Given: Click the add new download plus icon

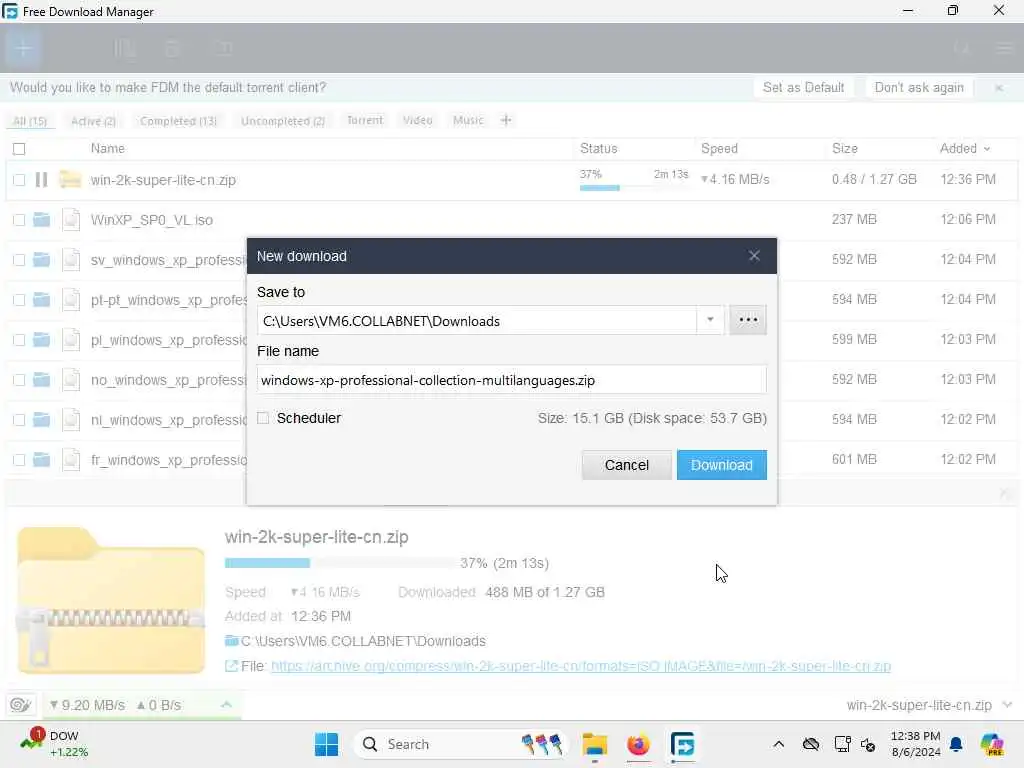Looking at the screenshot, I should click(x=23, y=48).
